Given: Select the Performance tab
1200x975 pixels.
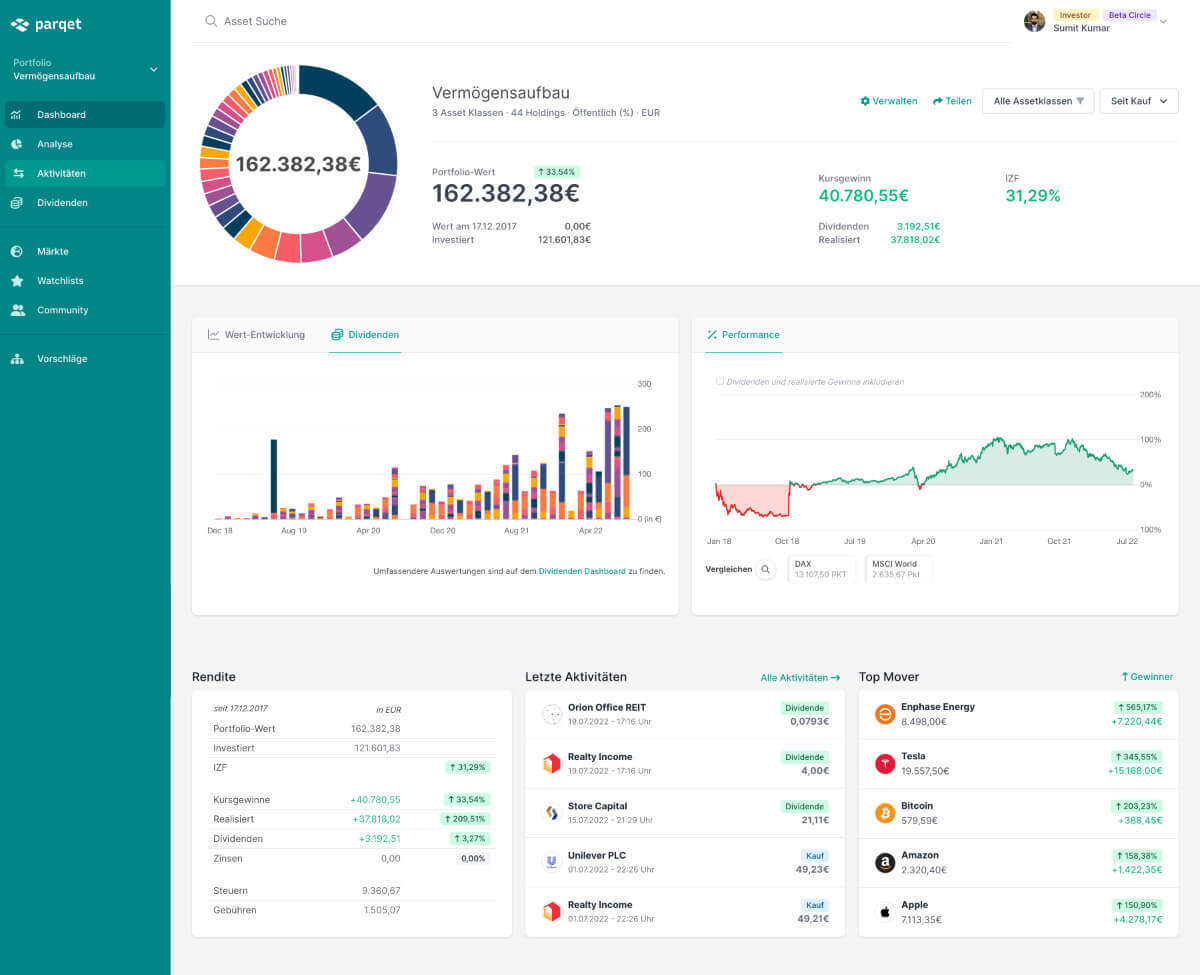Looking at the screenshot, I should coord(743,335).
